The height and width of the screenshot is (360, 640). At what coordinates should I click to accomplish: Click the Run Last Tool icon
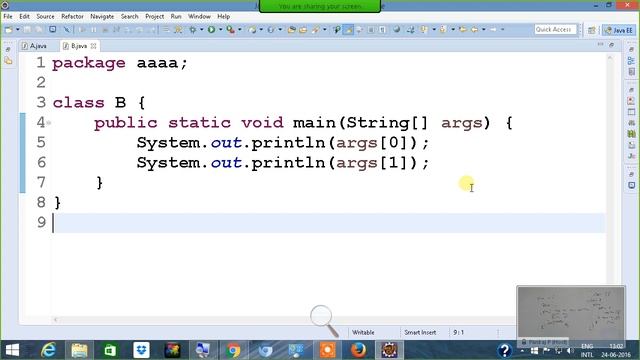point(231,30)
